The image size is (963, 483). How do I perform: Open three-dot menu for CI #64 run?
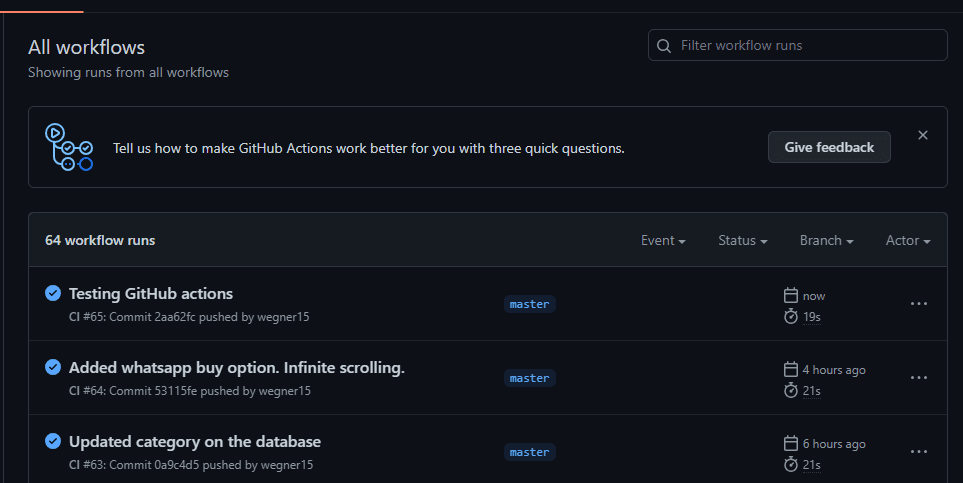click(919, 377)
